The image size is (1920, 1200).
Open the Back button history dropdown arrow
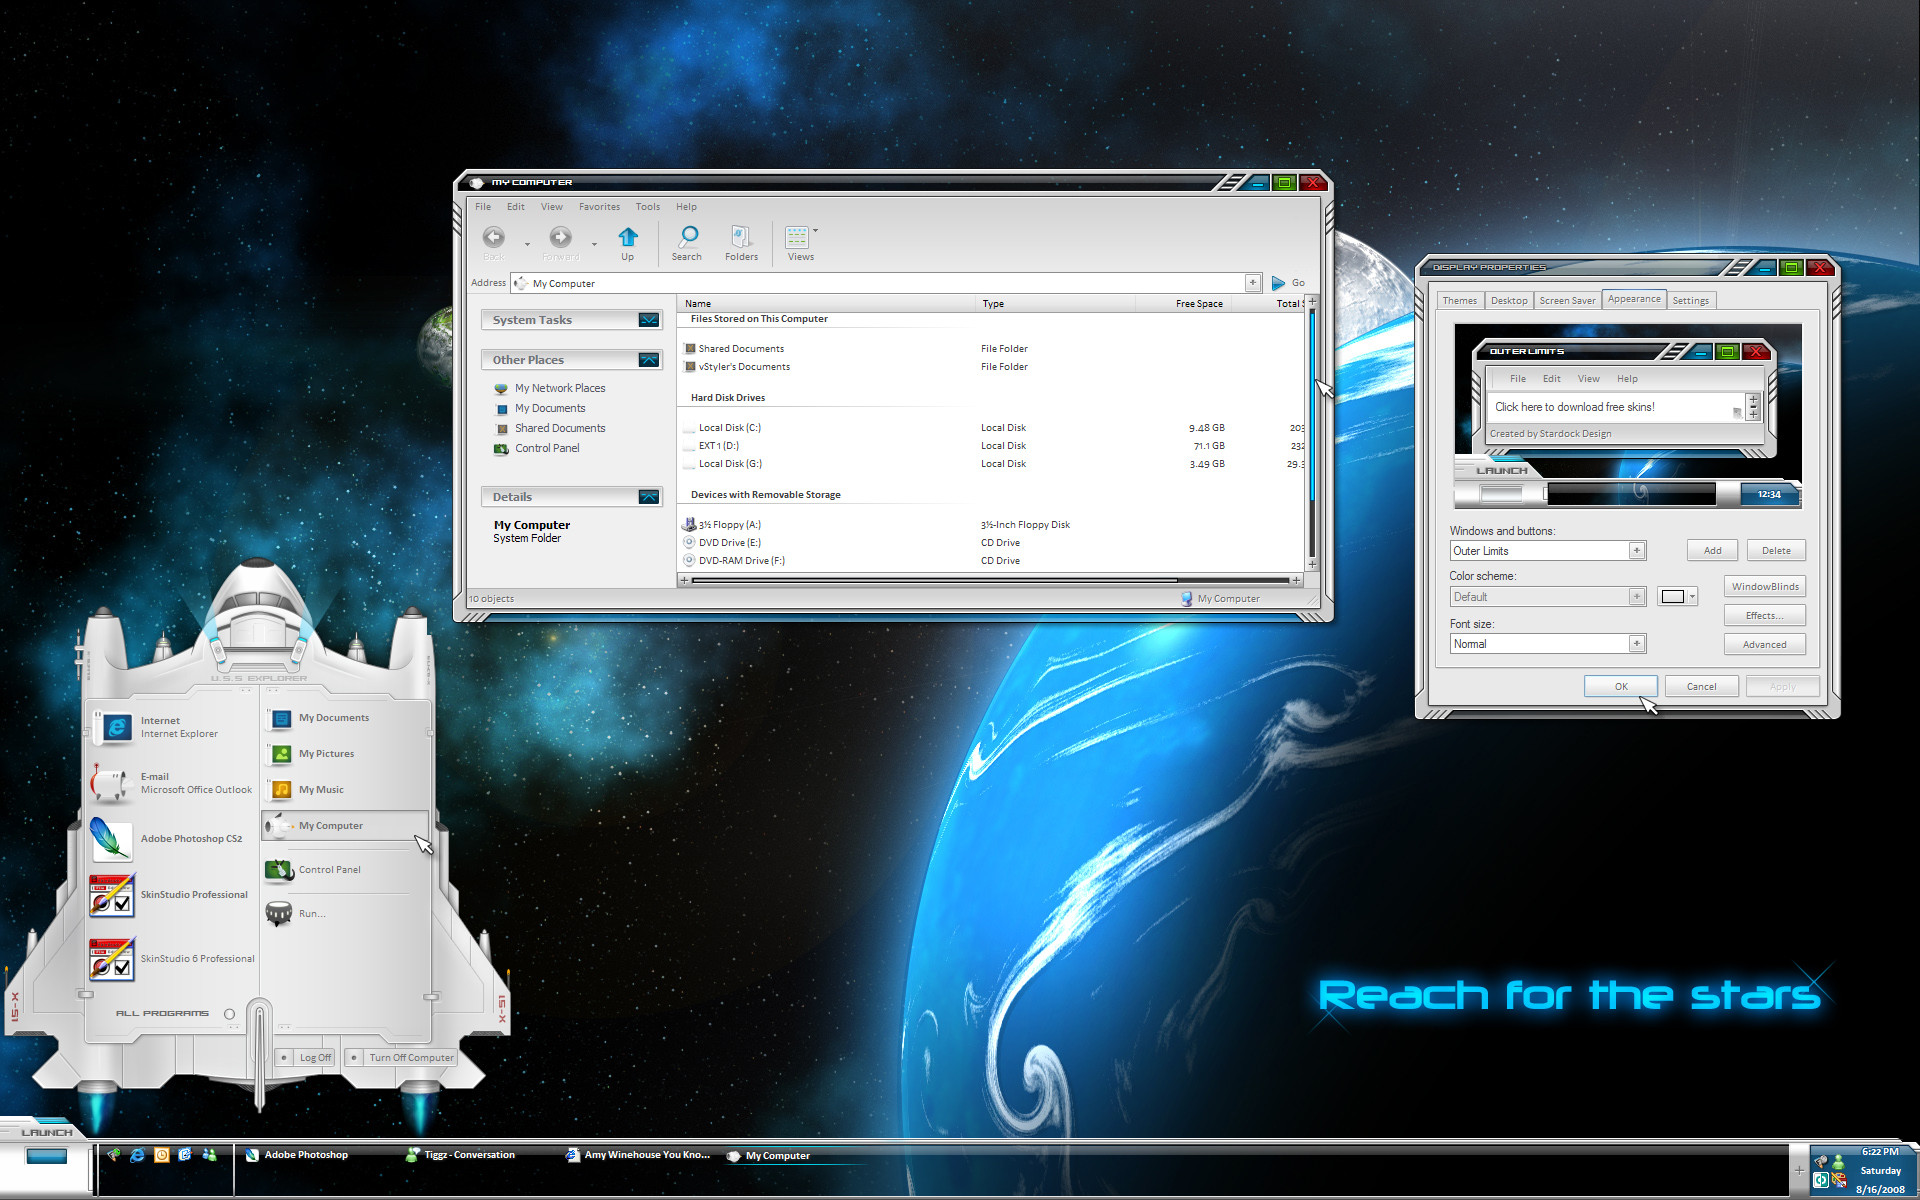click(527, 244)
